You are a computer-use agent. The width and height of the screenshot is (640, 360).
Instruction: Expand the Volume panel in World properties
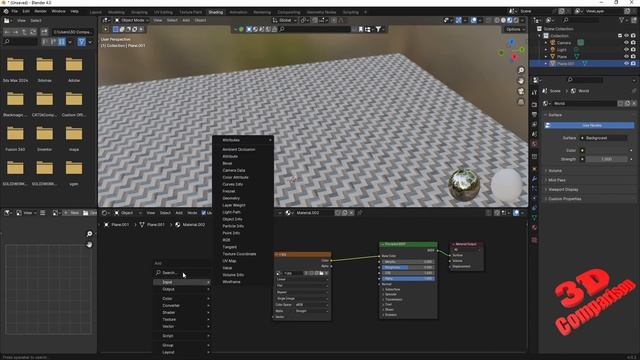tap(555, 171)
